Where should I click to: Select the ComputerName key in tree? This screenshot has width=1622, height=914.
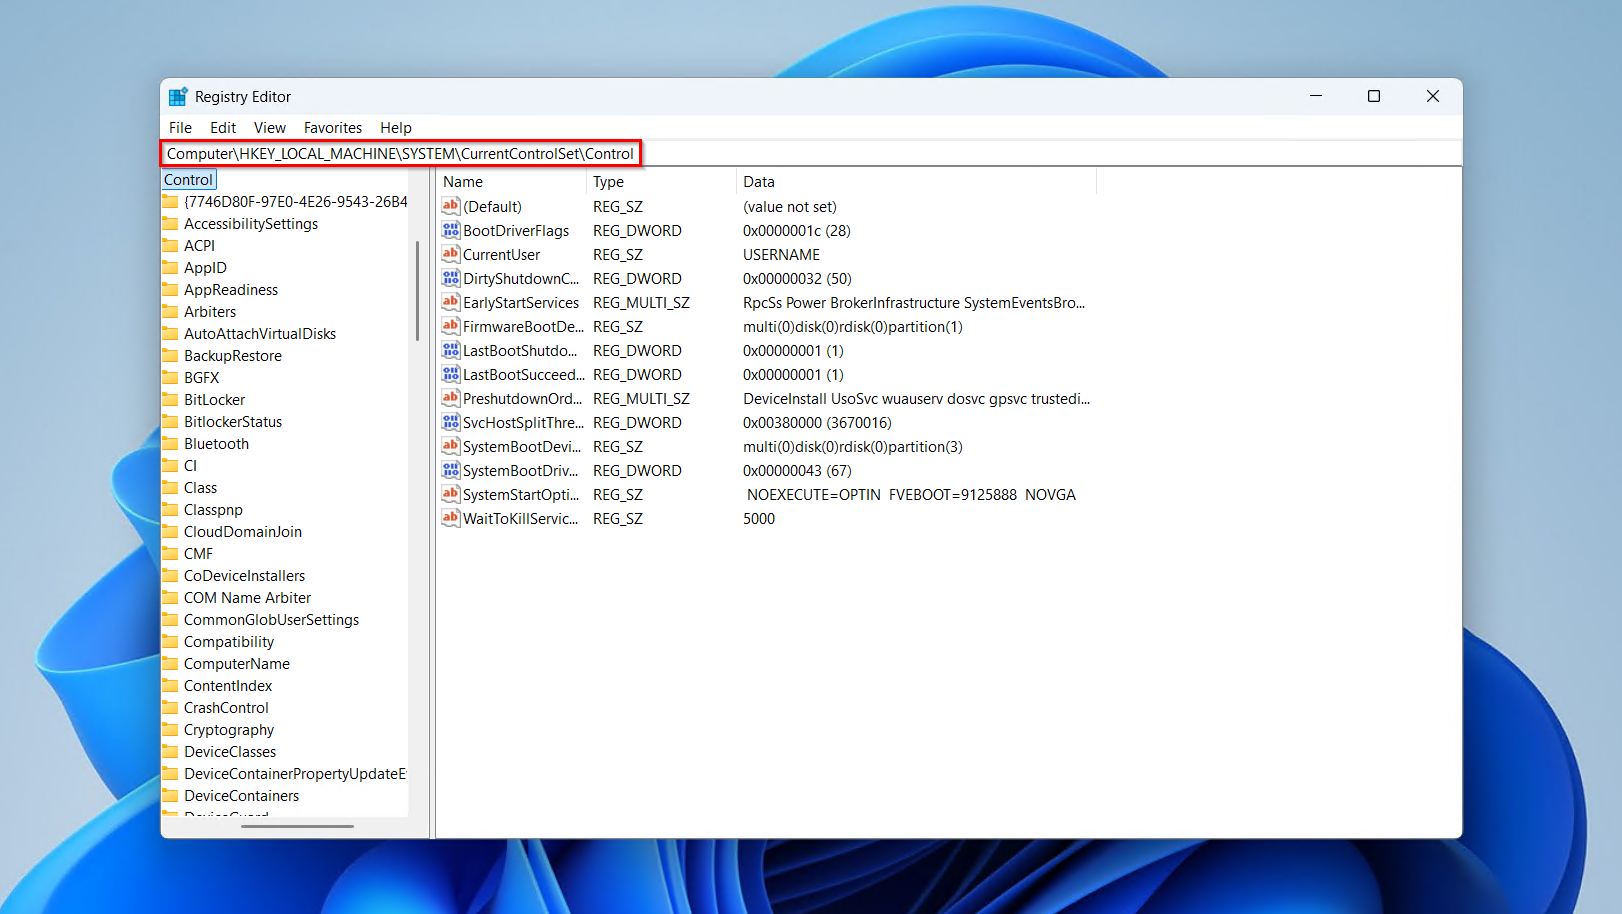tap(236, 664)
